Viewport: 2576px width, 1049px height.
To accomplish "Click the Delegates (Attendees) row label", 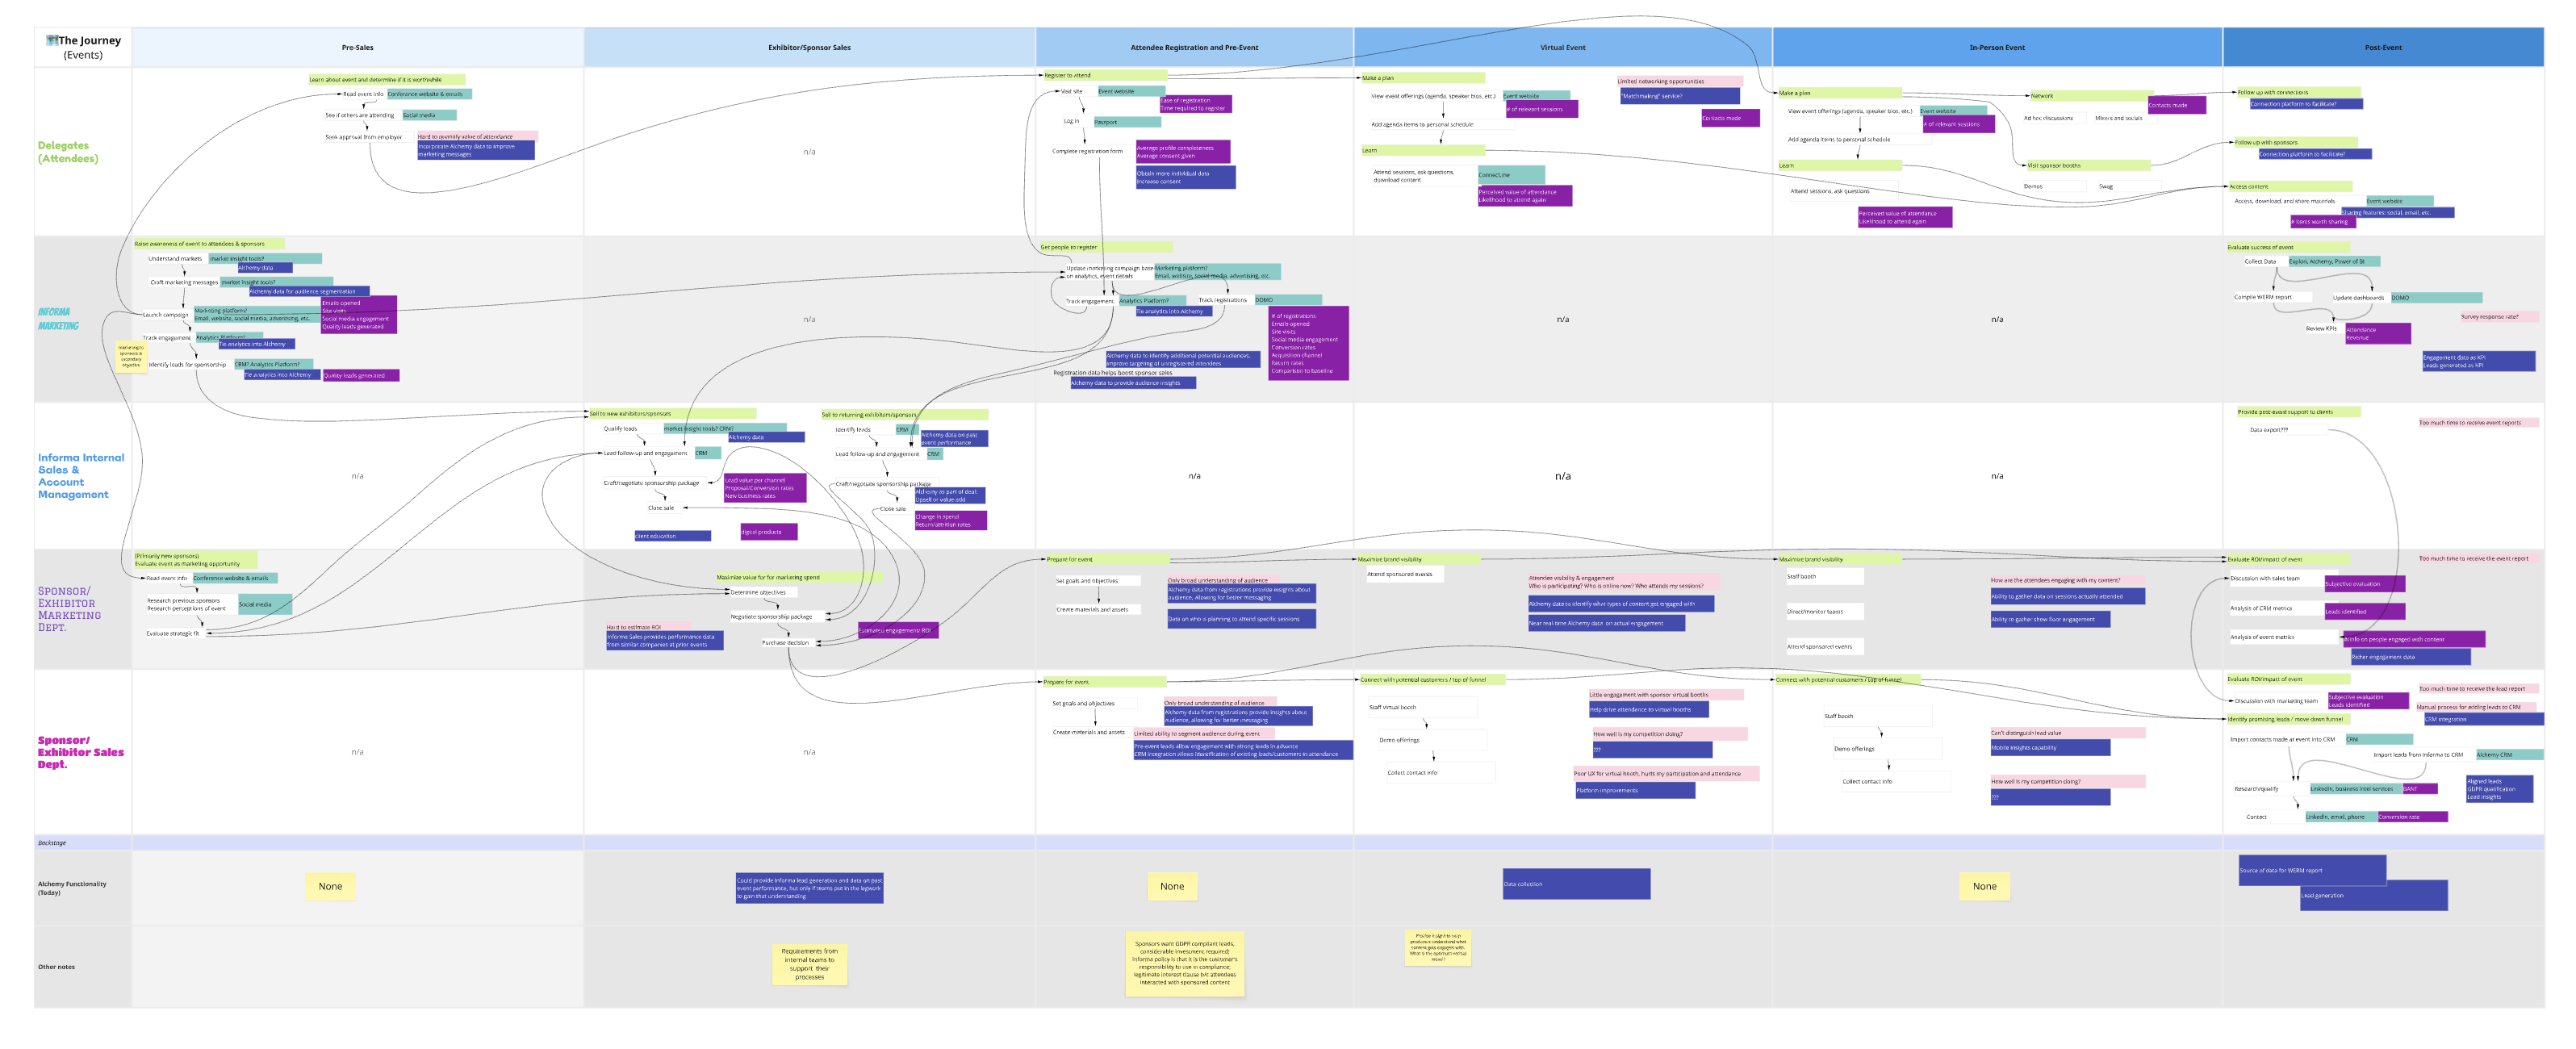I will (x=68, y=152).
